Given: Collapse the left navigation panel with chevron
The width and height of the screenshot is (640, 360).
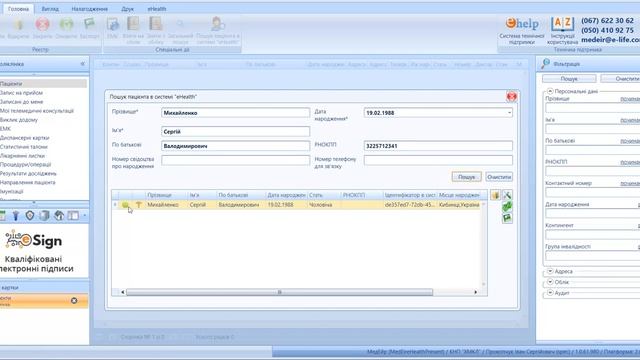Looking at the screenshot, I should coord(83,64).
